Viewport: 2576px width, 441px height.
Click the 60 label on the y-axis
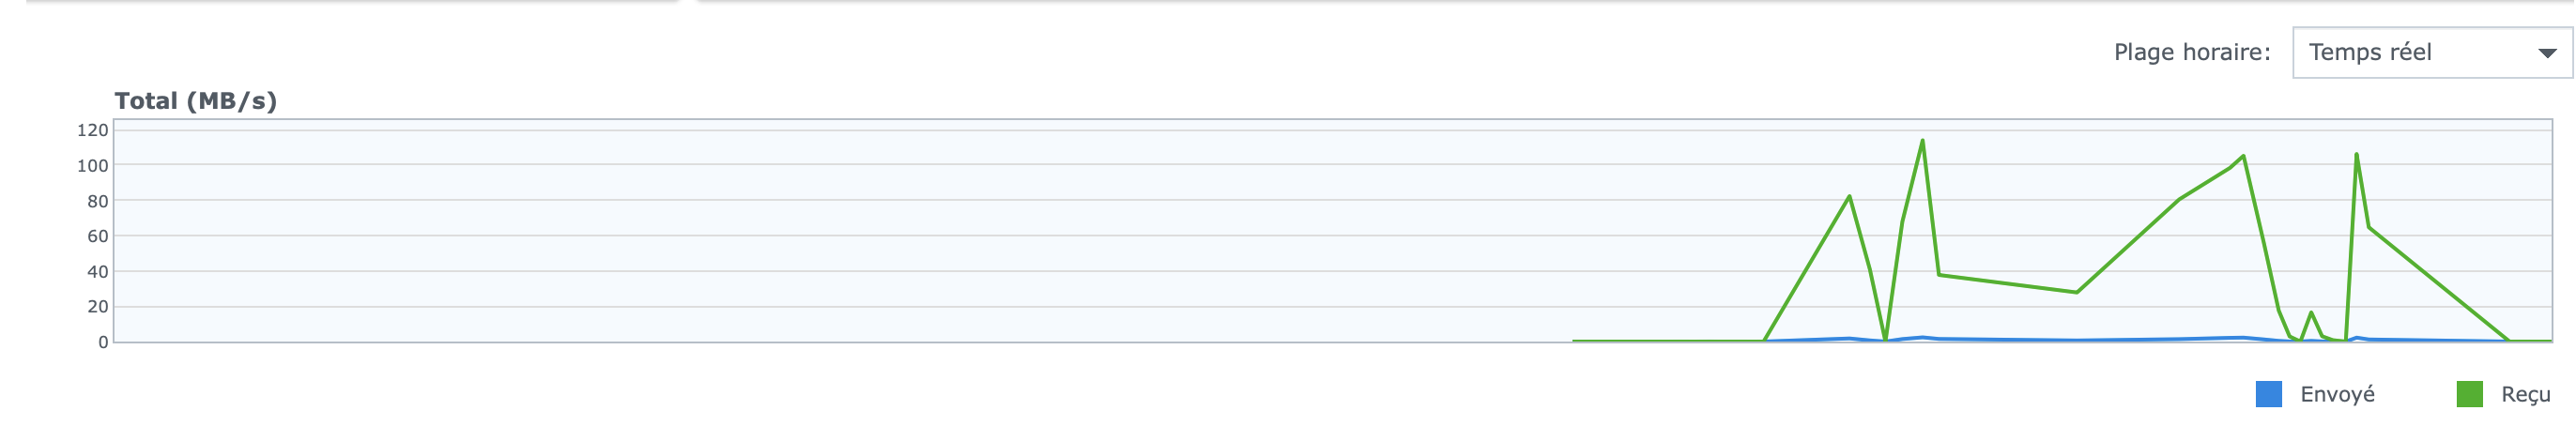click(x=97, y=236)
